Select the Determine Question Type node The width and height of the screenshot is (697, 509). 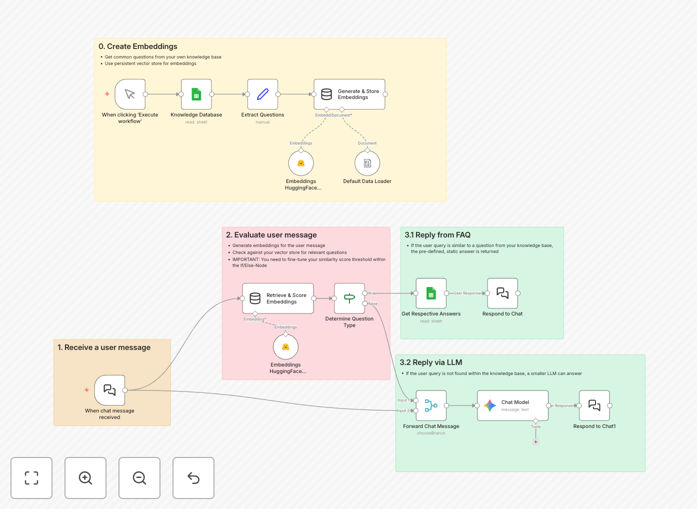pyautogui.click(x=349, y=298)
